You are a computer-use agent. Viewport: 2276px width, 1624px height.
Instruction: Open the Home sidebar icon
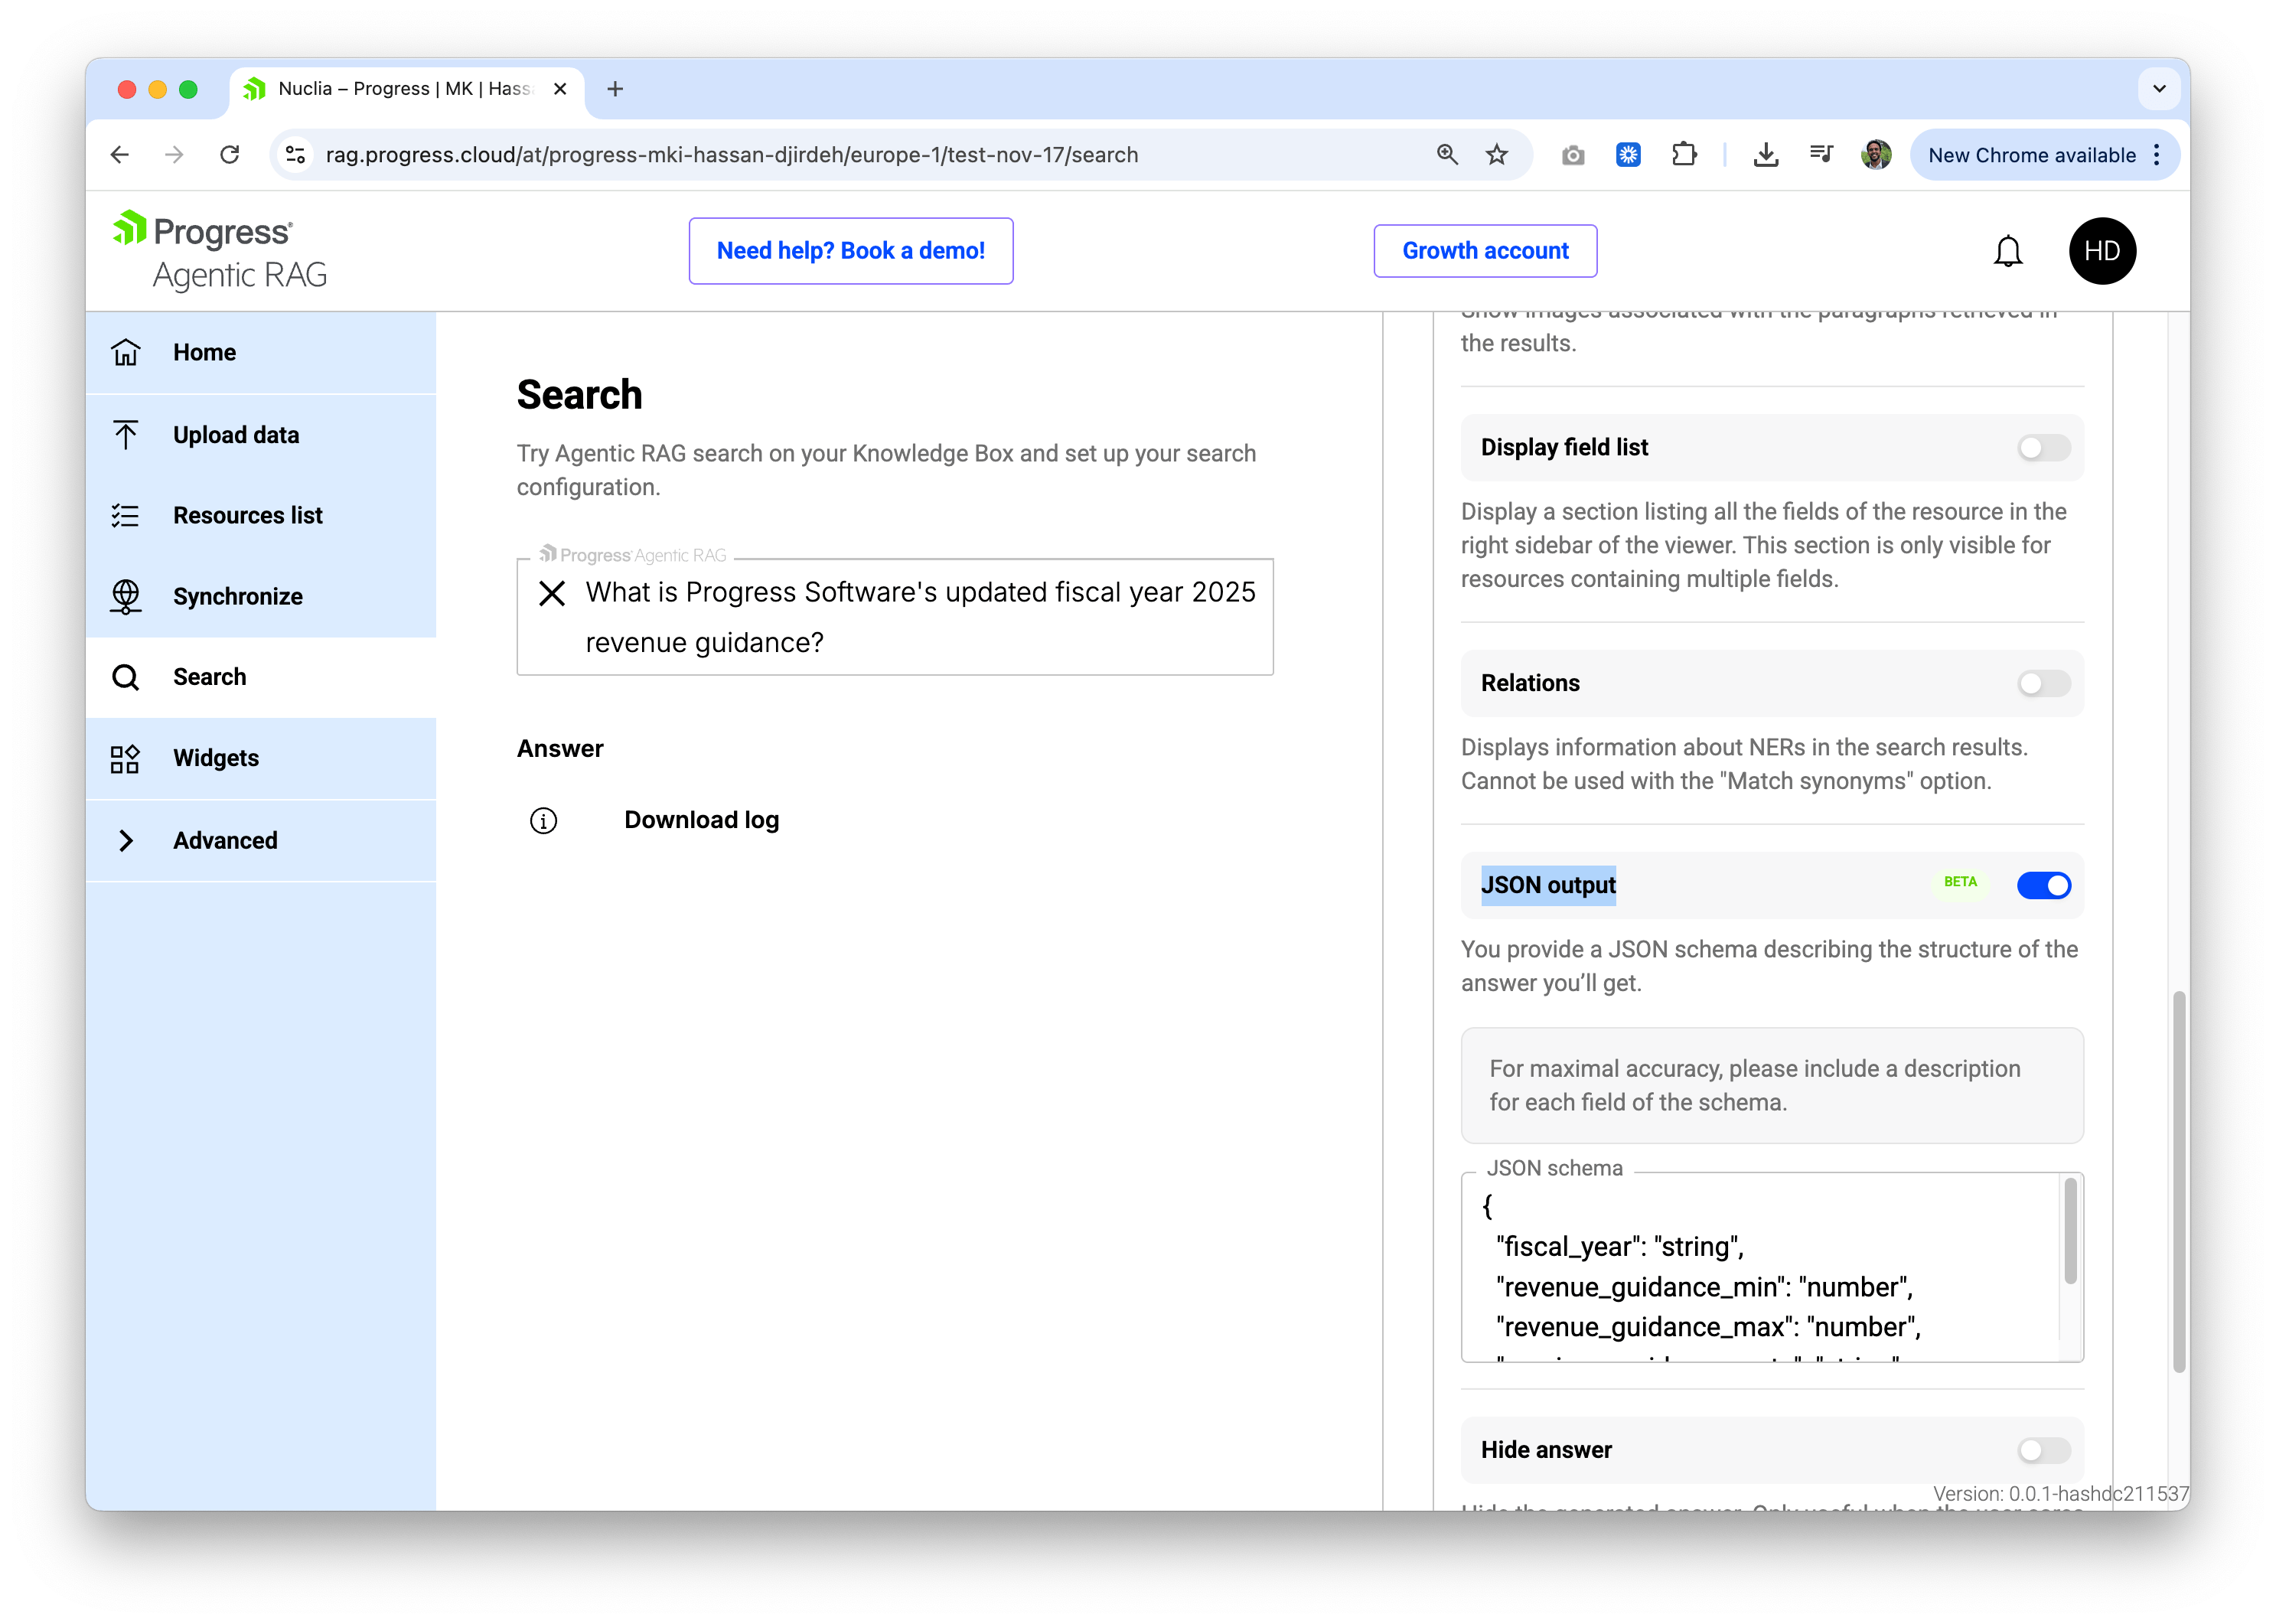coord(125,353)
